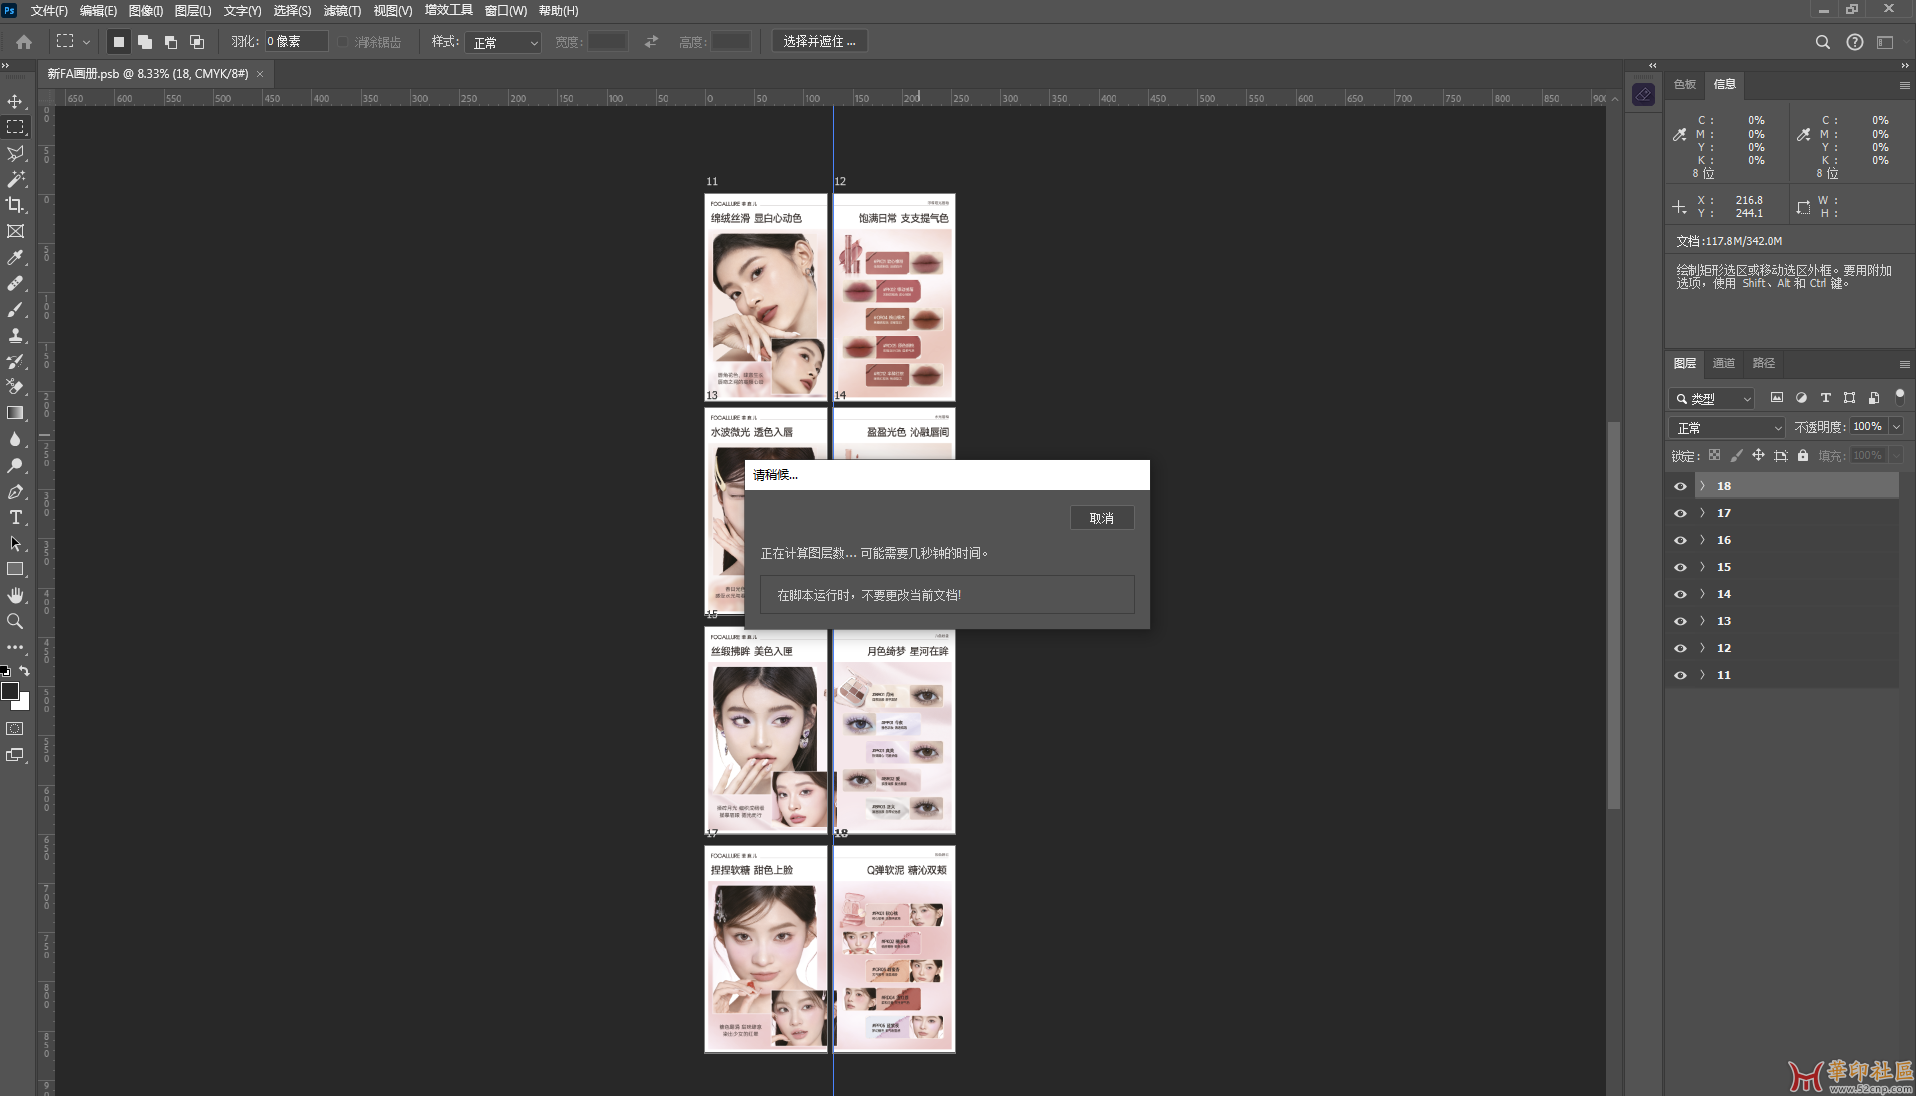This screenshot has width=1916, height=1096.
Task: Select the Clone Stamp tool
Action: coord(15,335)
